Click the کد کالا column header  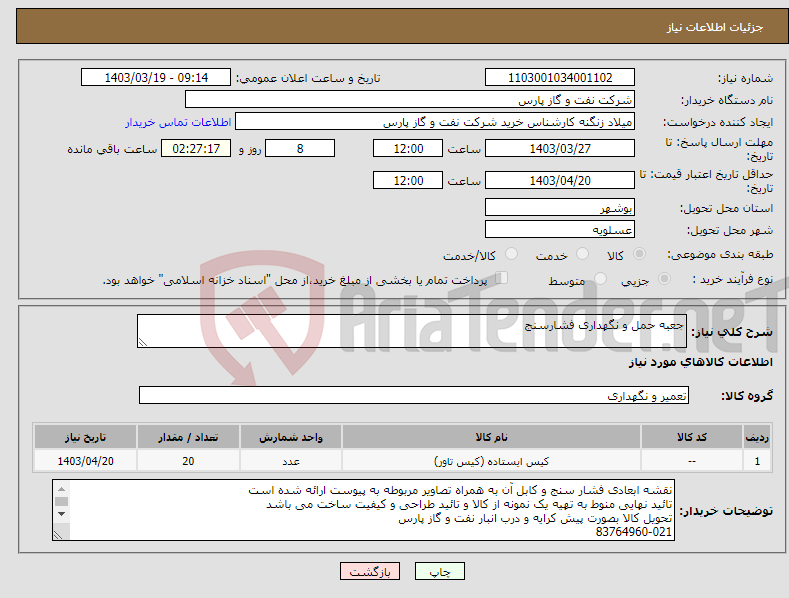(x=692, y=437)
